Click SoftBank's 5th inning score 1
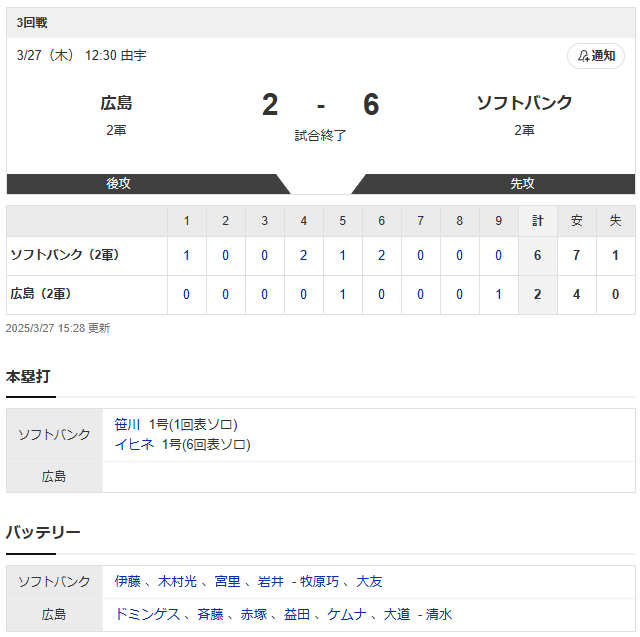Image resolution: width=640 pixels, height=637 pixels. tap(342, 255)
